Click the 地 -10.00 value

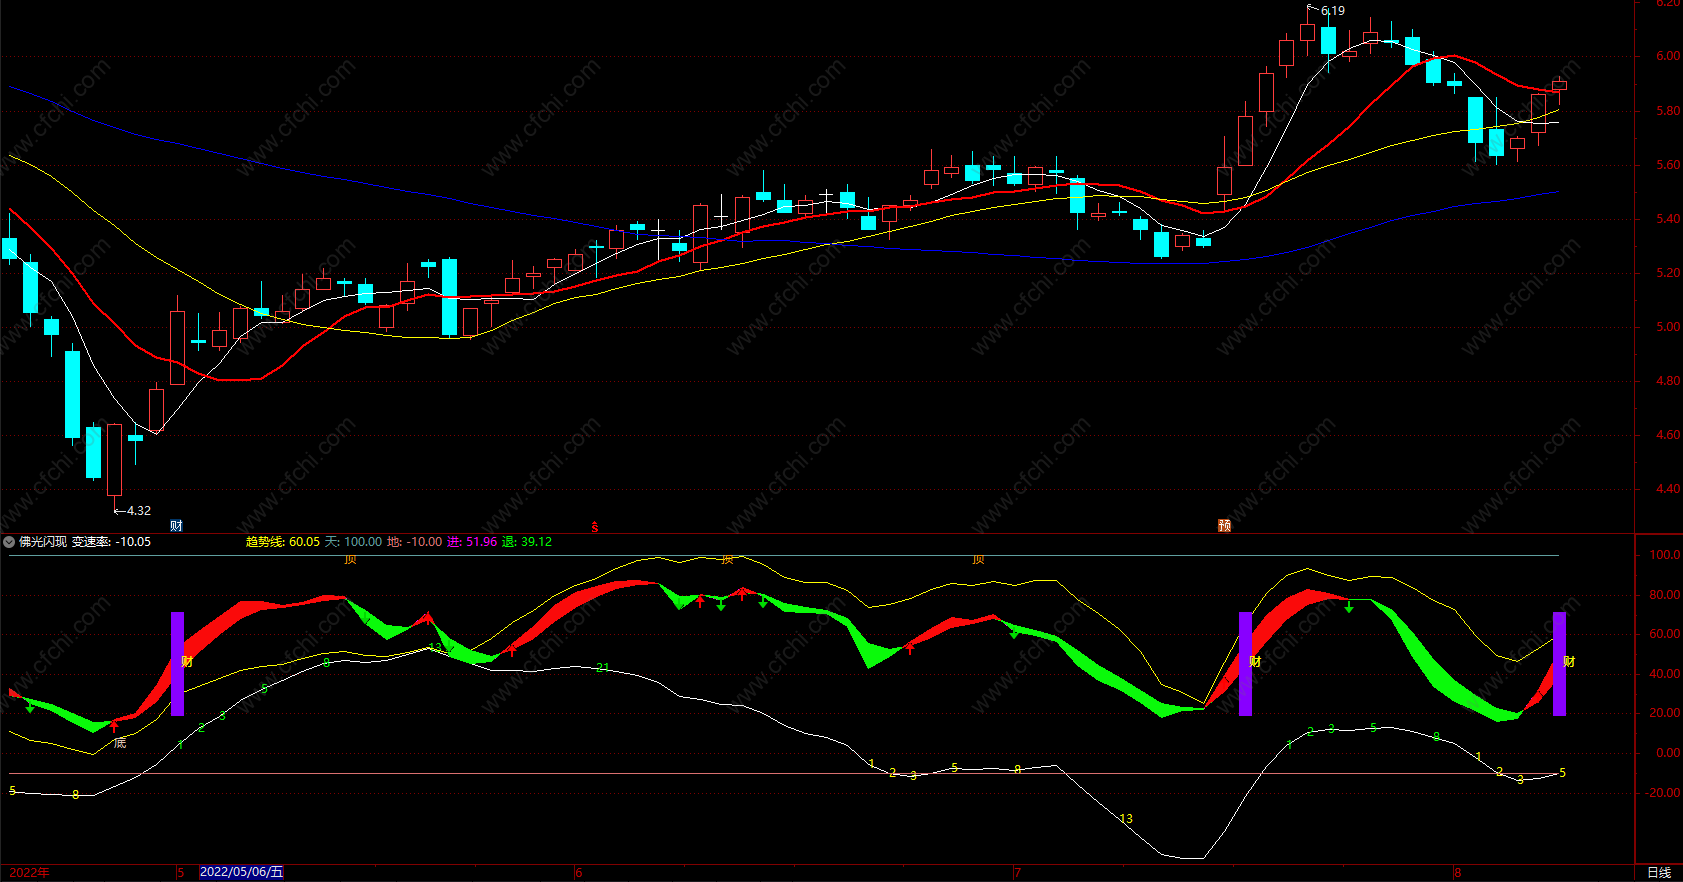click(414, 542)
